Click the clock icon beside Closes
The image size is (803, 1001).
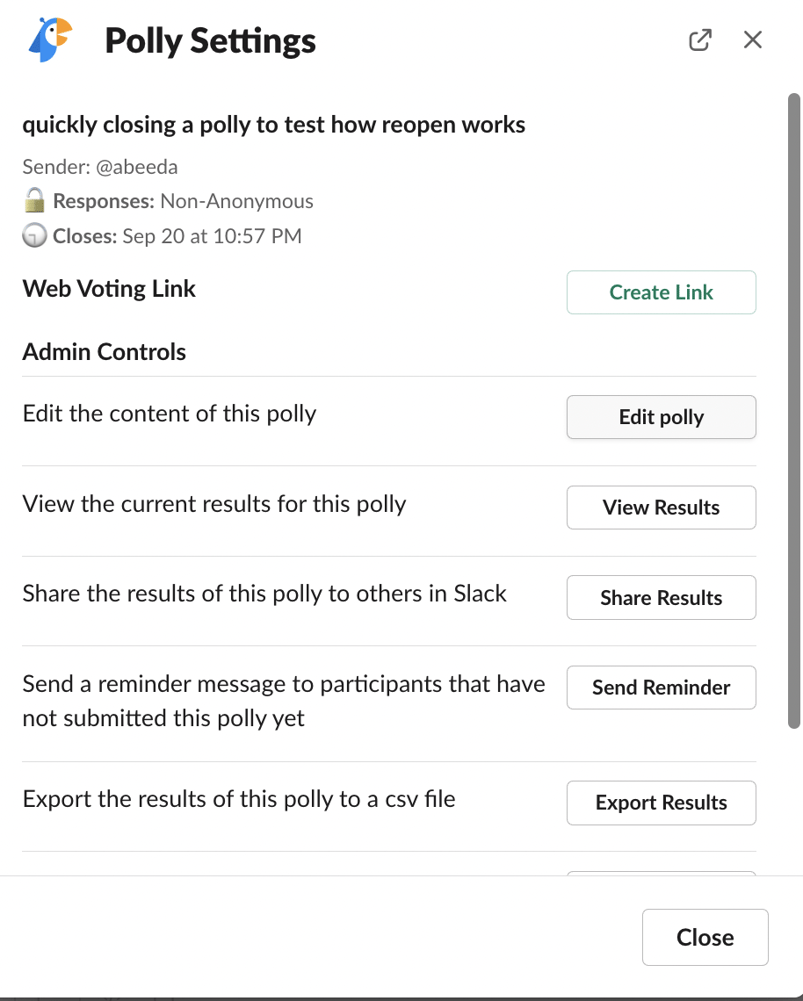[35, 237]
